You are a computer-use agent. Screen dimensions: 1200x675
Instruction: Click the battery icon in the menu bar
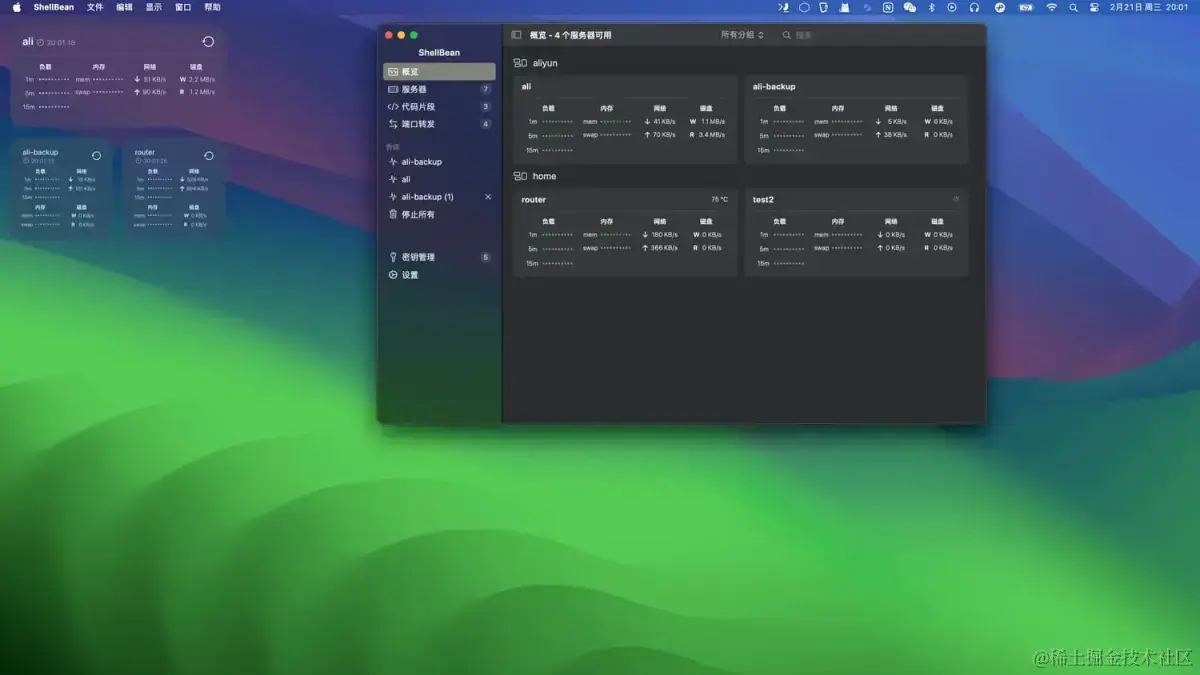pos(1026,7)
